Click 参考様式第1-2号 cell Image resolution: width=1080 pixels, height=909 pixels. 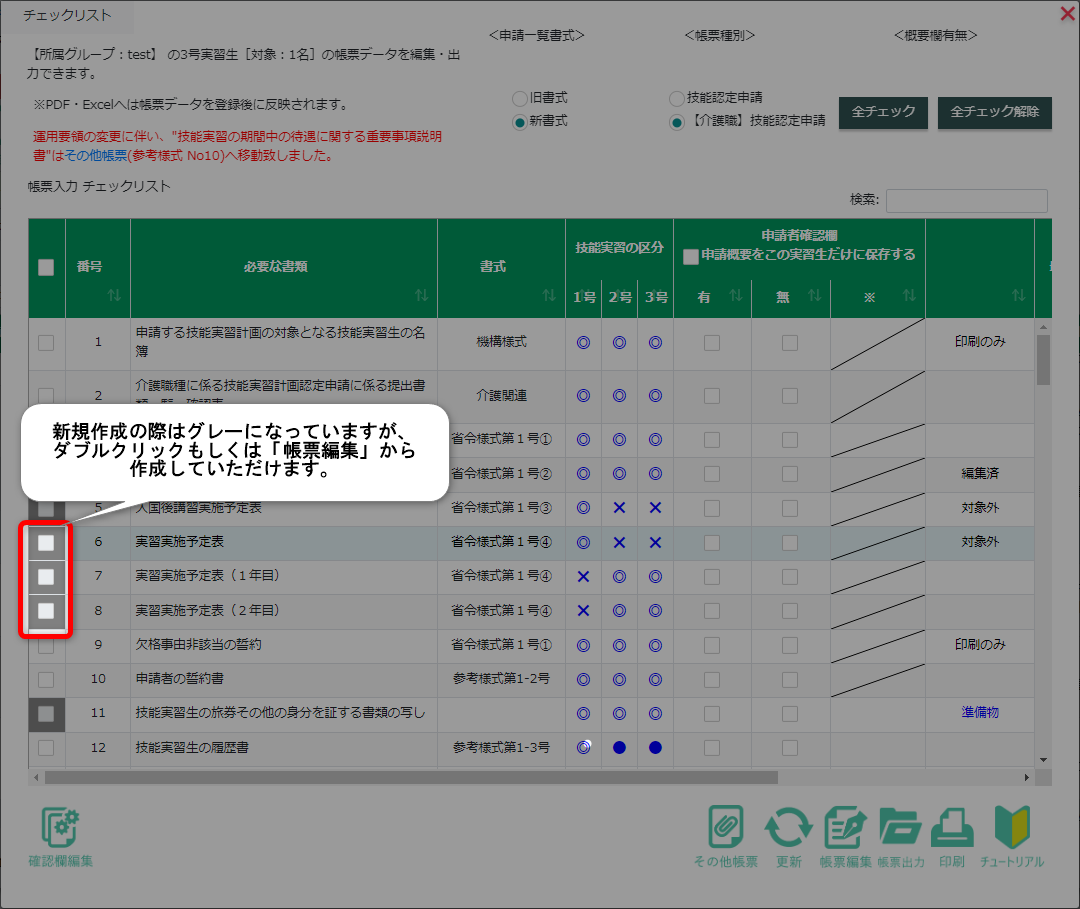click(x=501, y=679)
